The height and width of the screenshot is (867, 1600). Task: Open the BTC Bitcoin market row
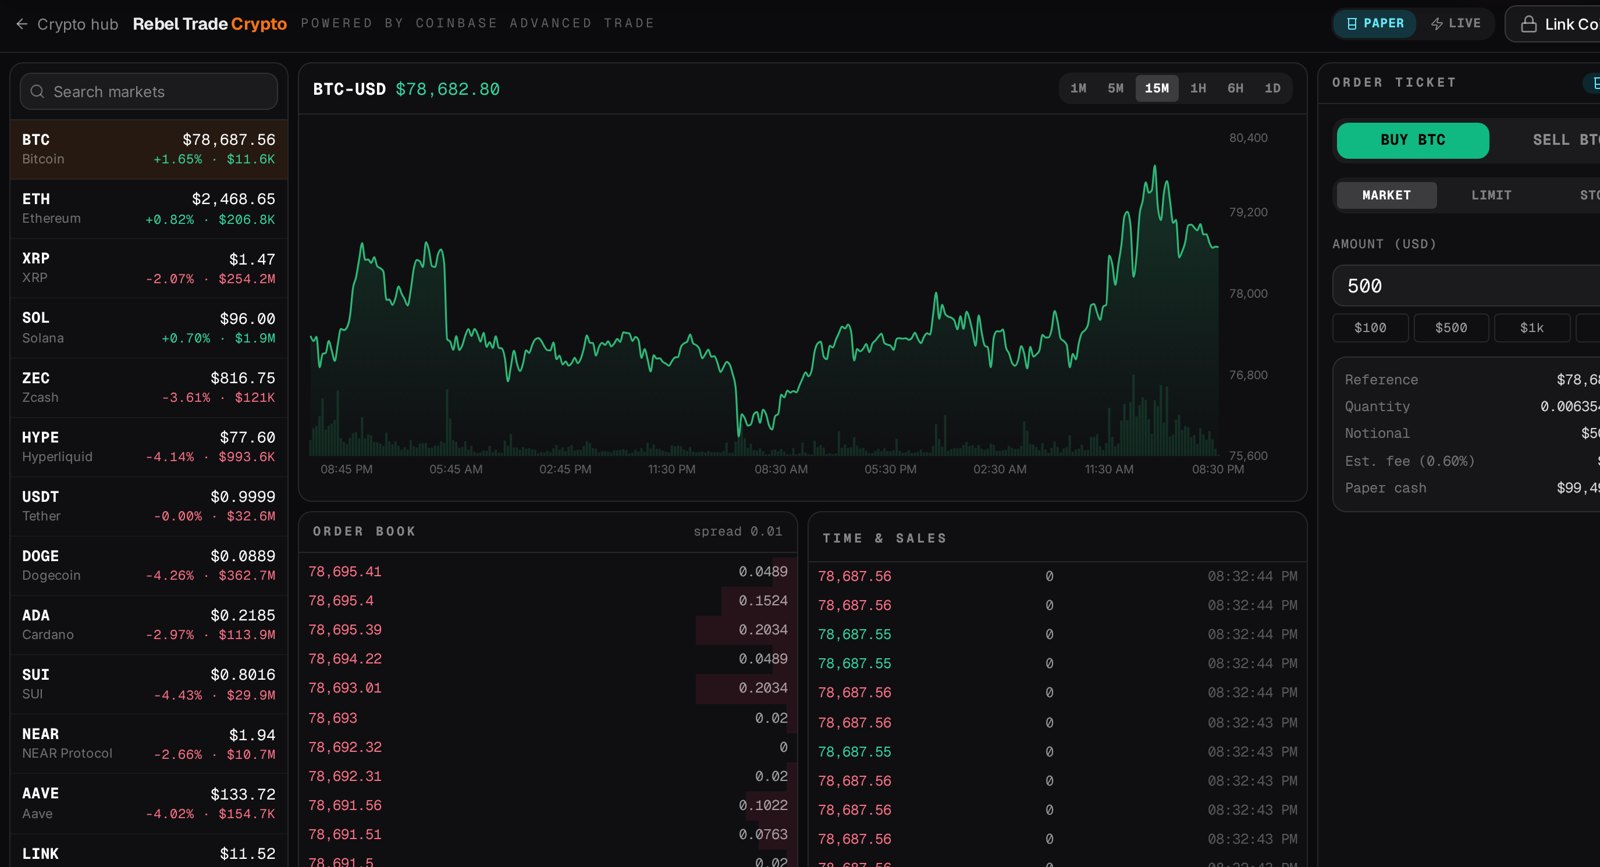[x=149, y=150]
